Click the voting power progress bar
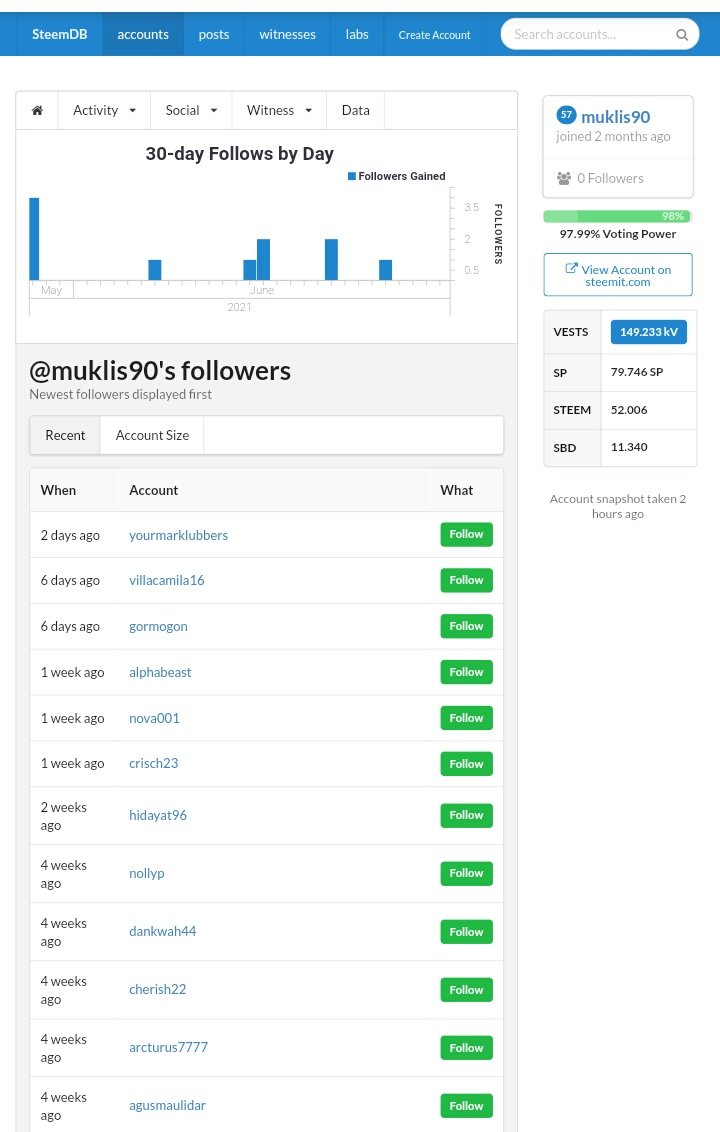Viewport: 720px width, 1132px height. click(617, 216)
